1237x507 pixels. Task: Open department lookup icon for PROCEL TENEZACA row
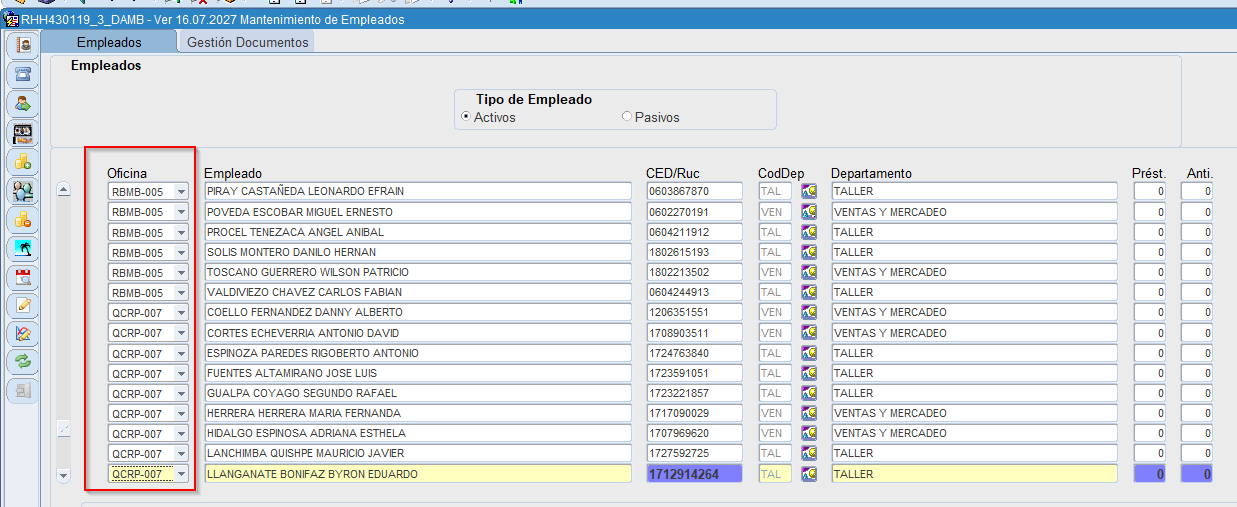coord(809,232)
